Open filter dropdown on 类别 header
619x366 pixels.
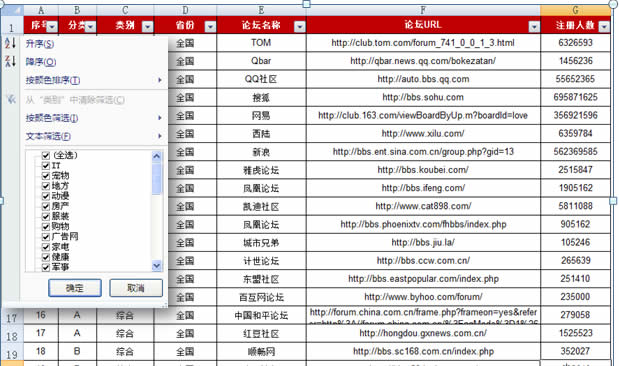(148, 26)
